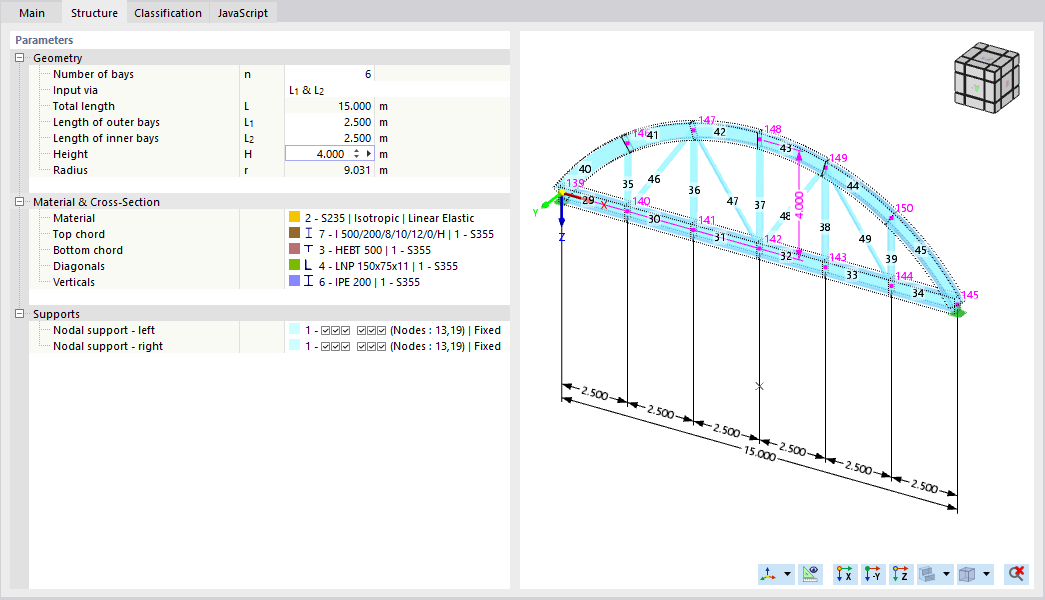Toggle the show dimensions icon with eye
The height and width of the screenshot is (600, 1045).
(x=810, y=574)
